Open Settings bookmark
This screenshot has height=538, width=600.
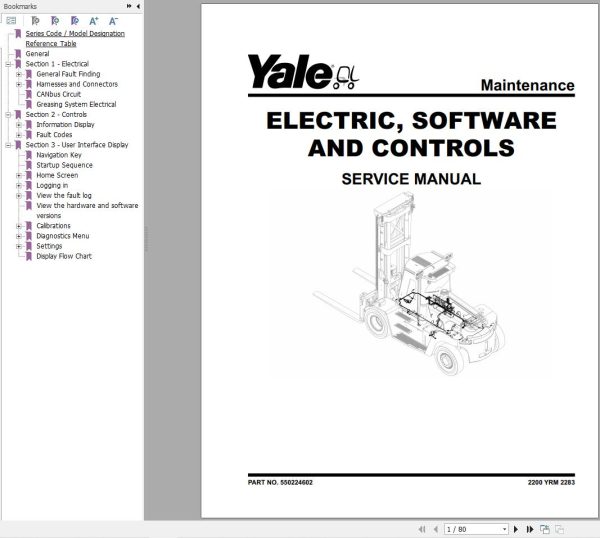49,246
